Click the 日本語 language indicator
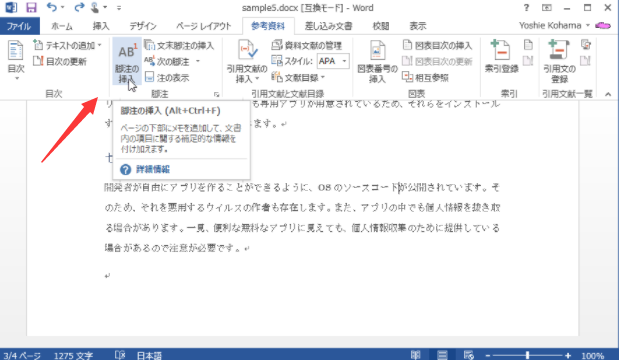Screen dimensions: 619x360 pos(149,355)
